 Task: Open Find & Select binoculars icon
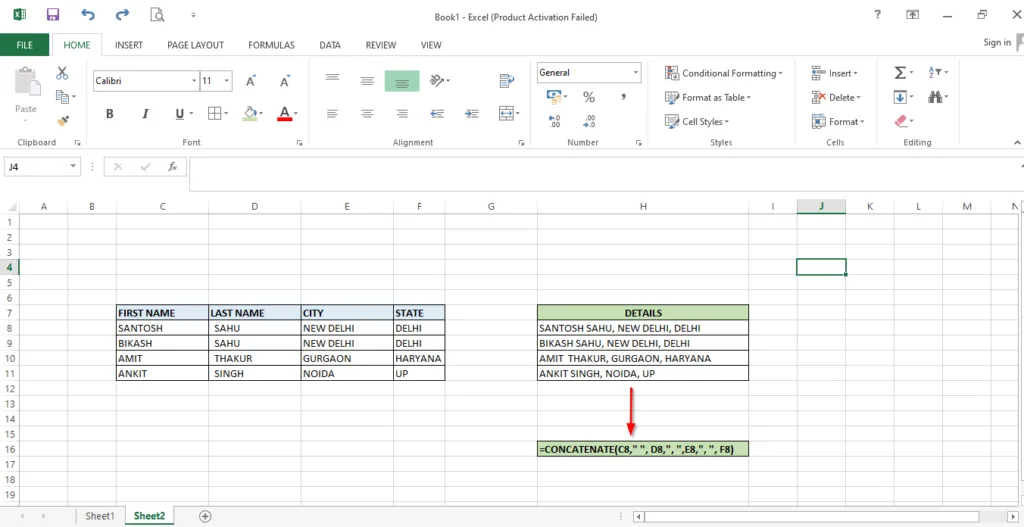pos(935,97)
